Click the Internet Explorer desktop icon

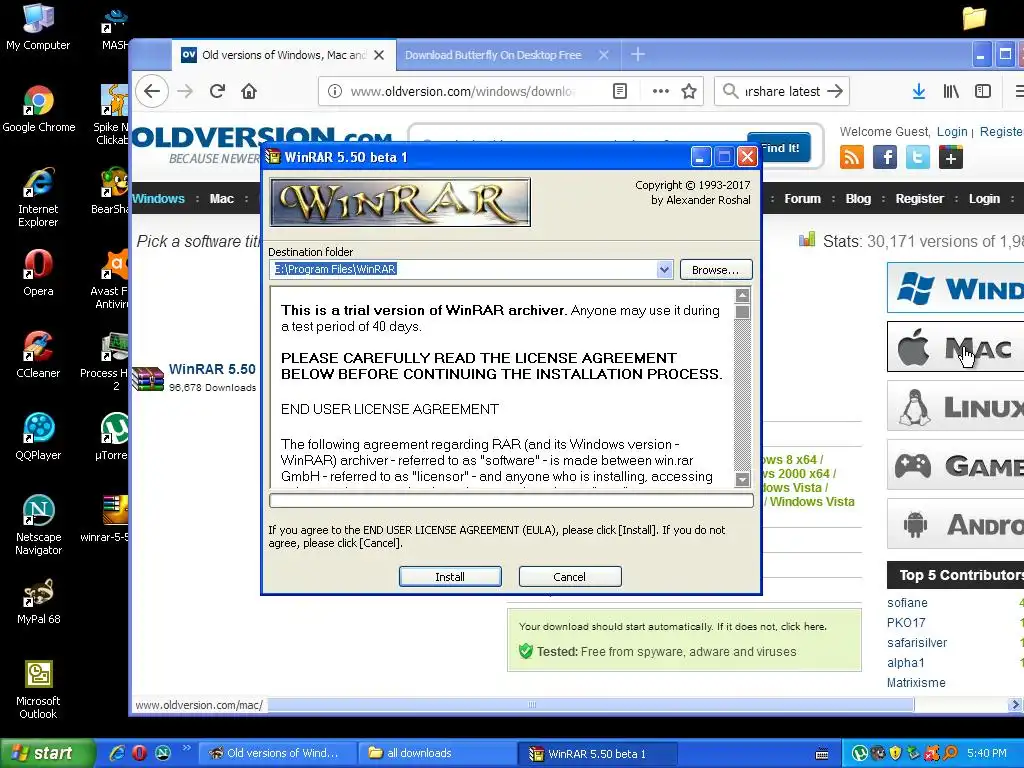coord(38,197)
